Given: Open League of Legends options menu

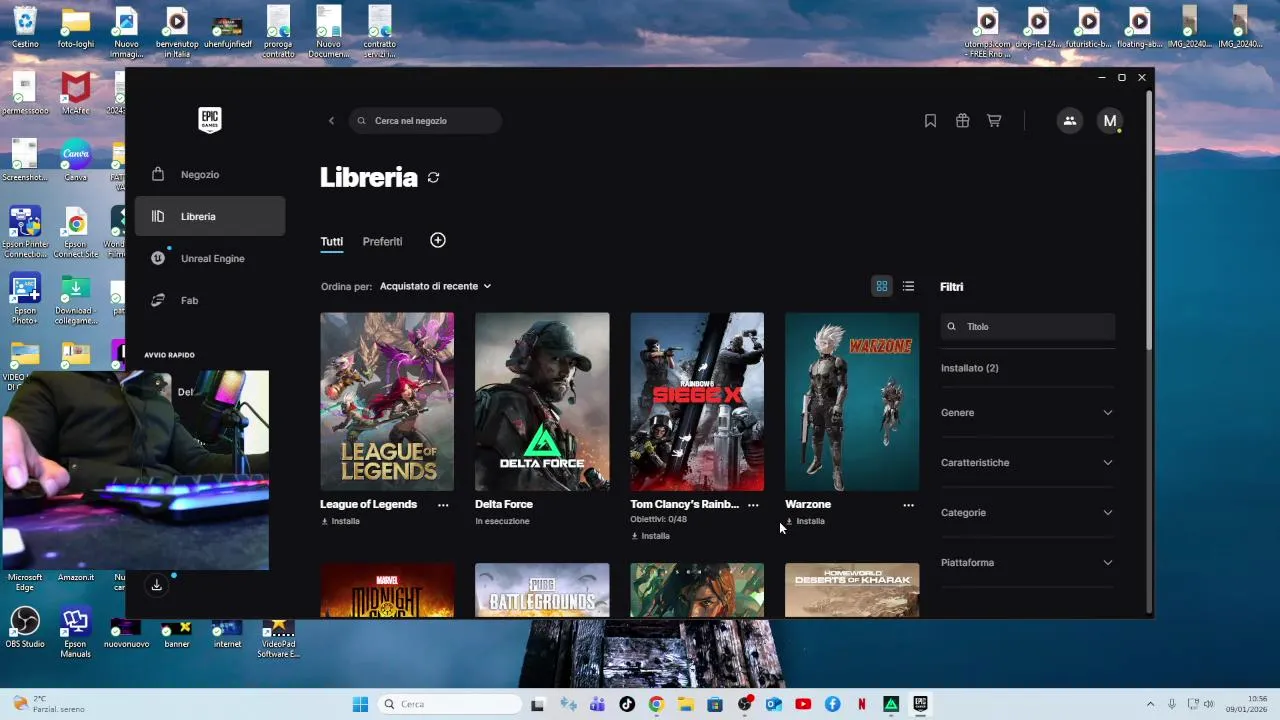Looking at the screenshot, I should (x=443, y=505).
